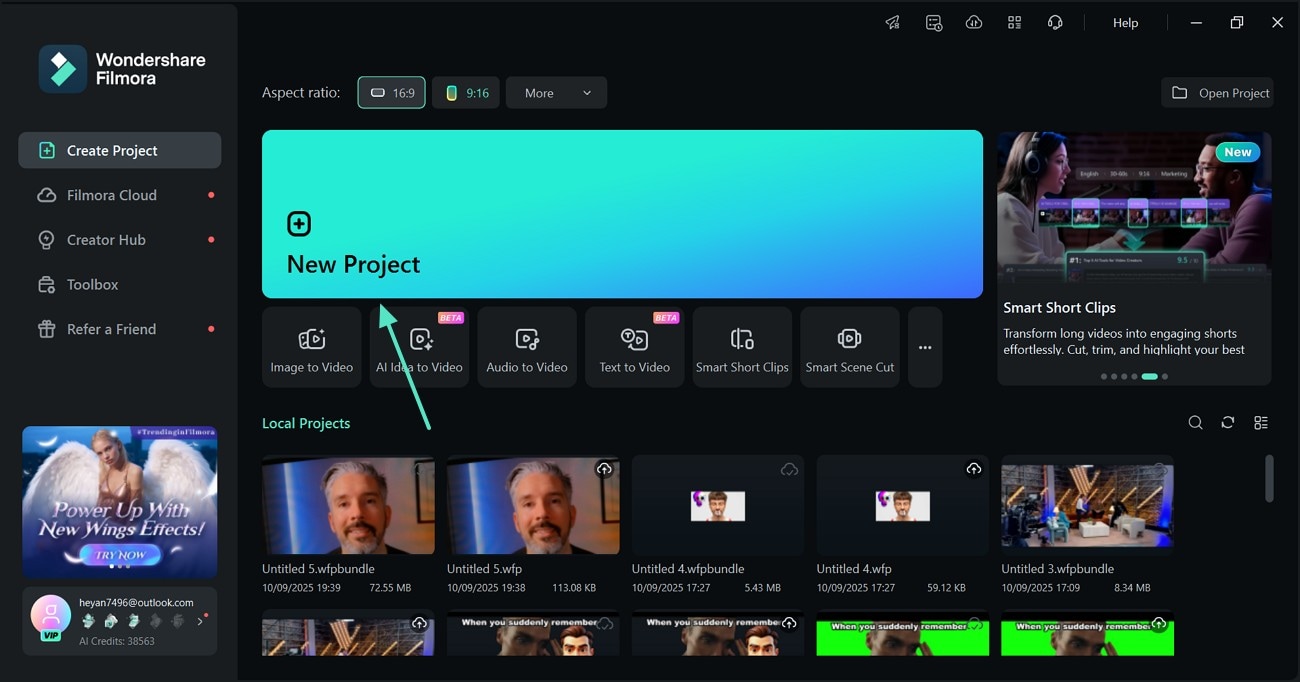The image size is (1300, 682).
Task: Expand the ellipsis for more creation tools
Action: 924,346
